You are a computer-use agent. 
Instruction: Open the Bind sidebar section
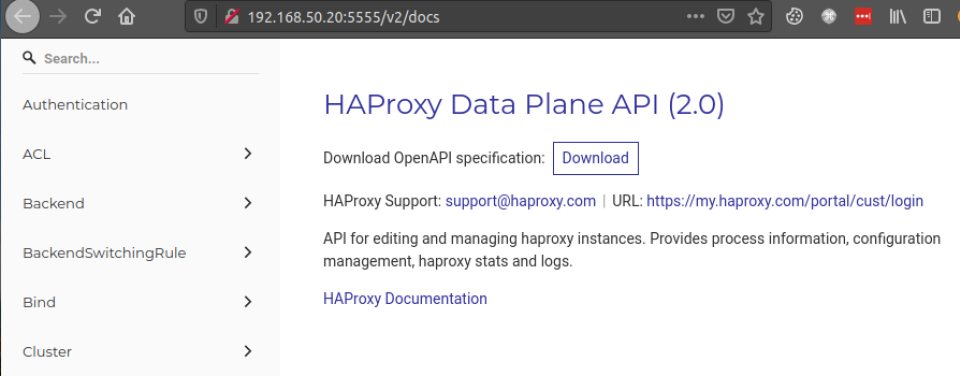coord(39,303)
